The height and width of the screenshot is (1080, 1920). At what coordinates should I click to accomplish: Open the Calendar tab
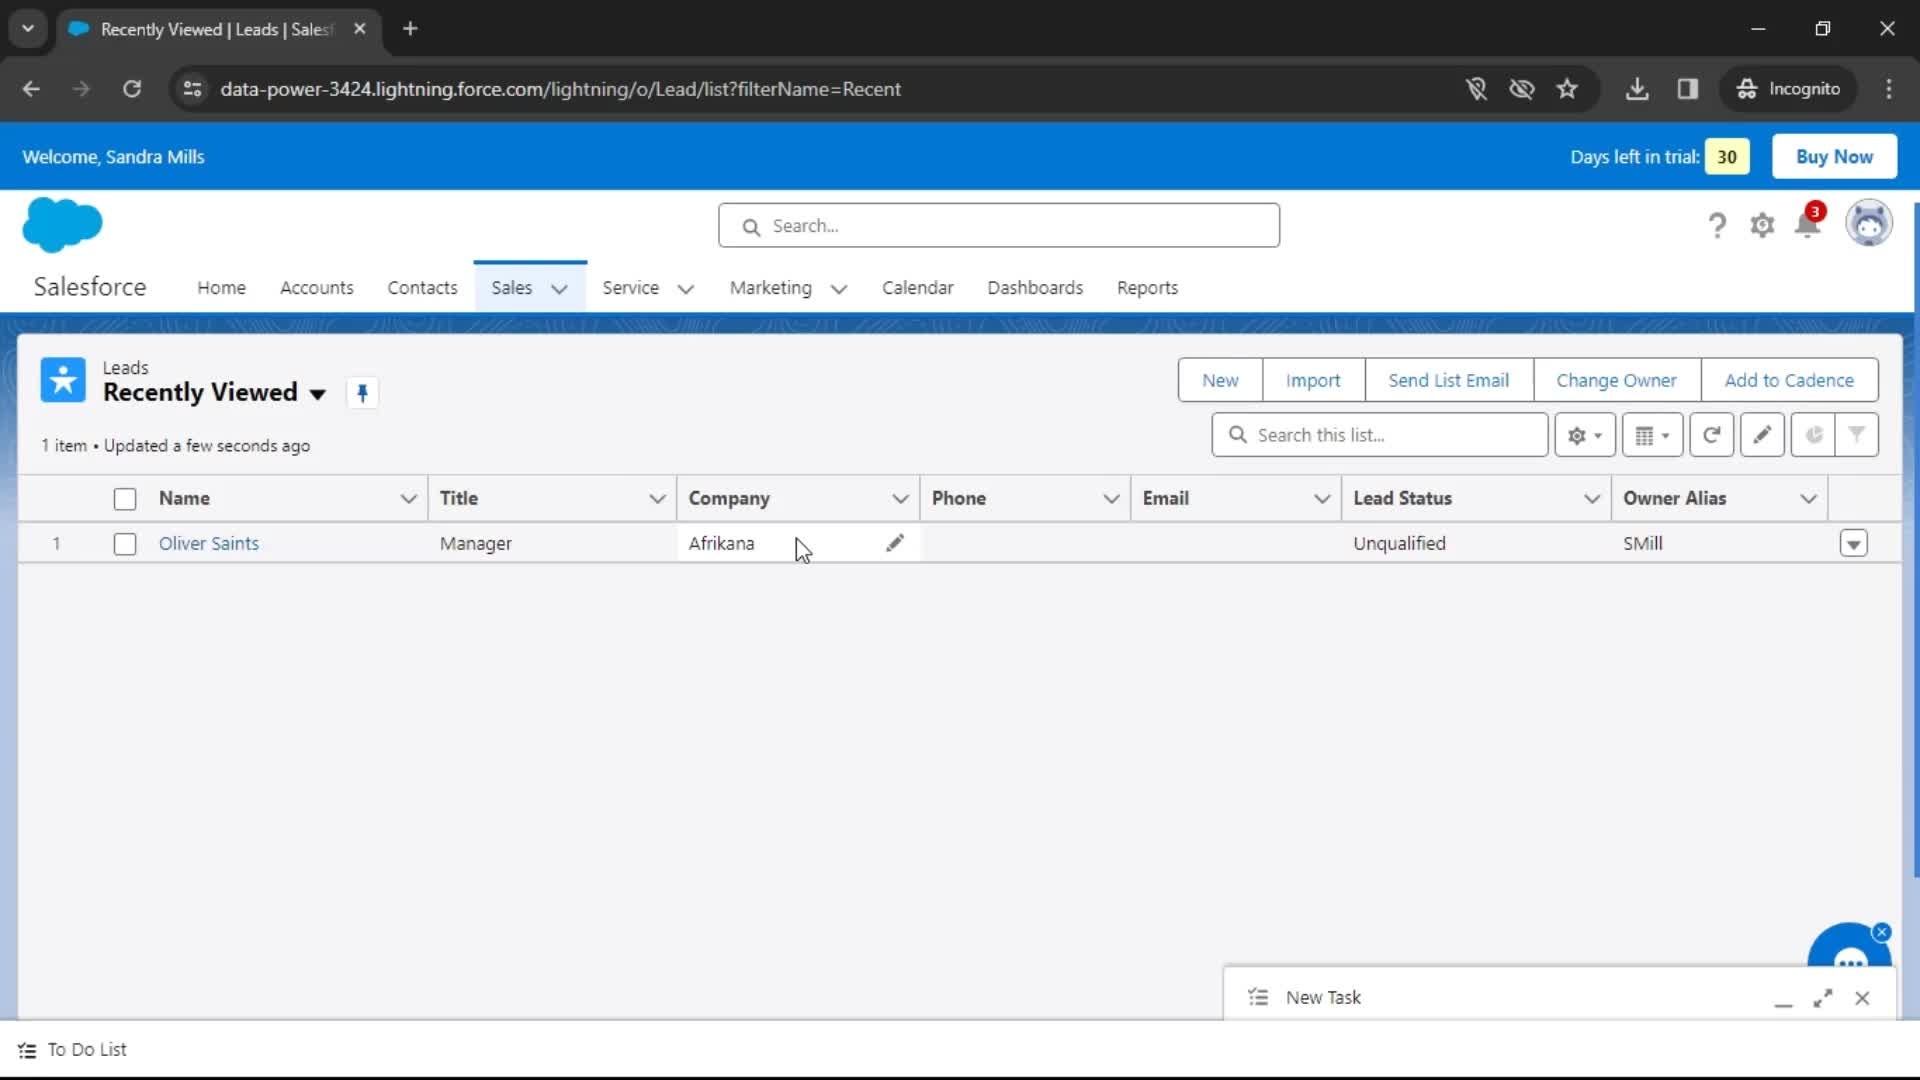click(917, 288)
